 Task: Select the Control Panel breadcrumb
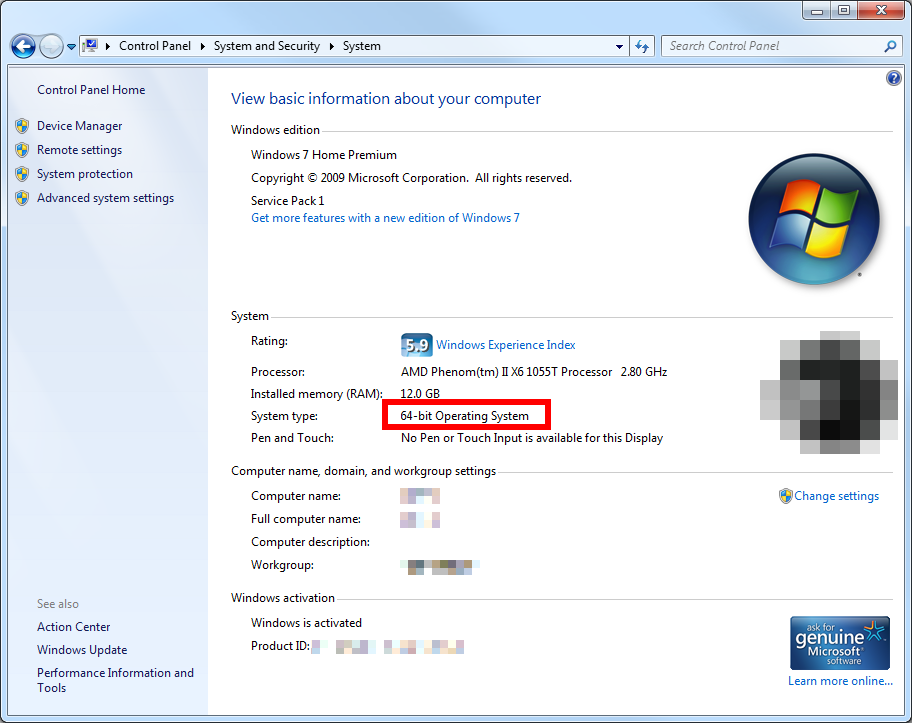coord(155,46)
